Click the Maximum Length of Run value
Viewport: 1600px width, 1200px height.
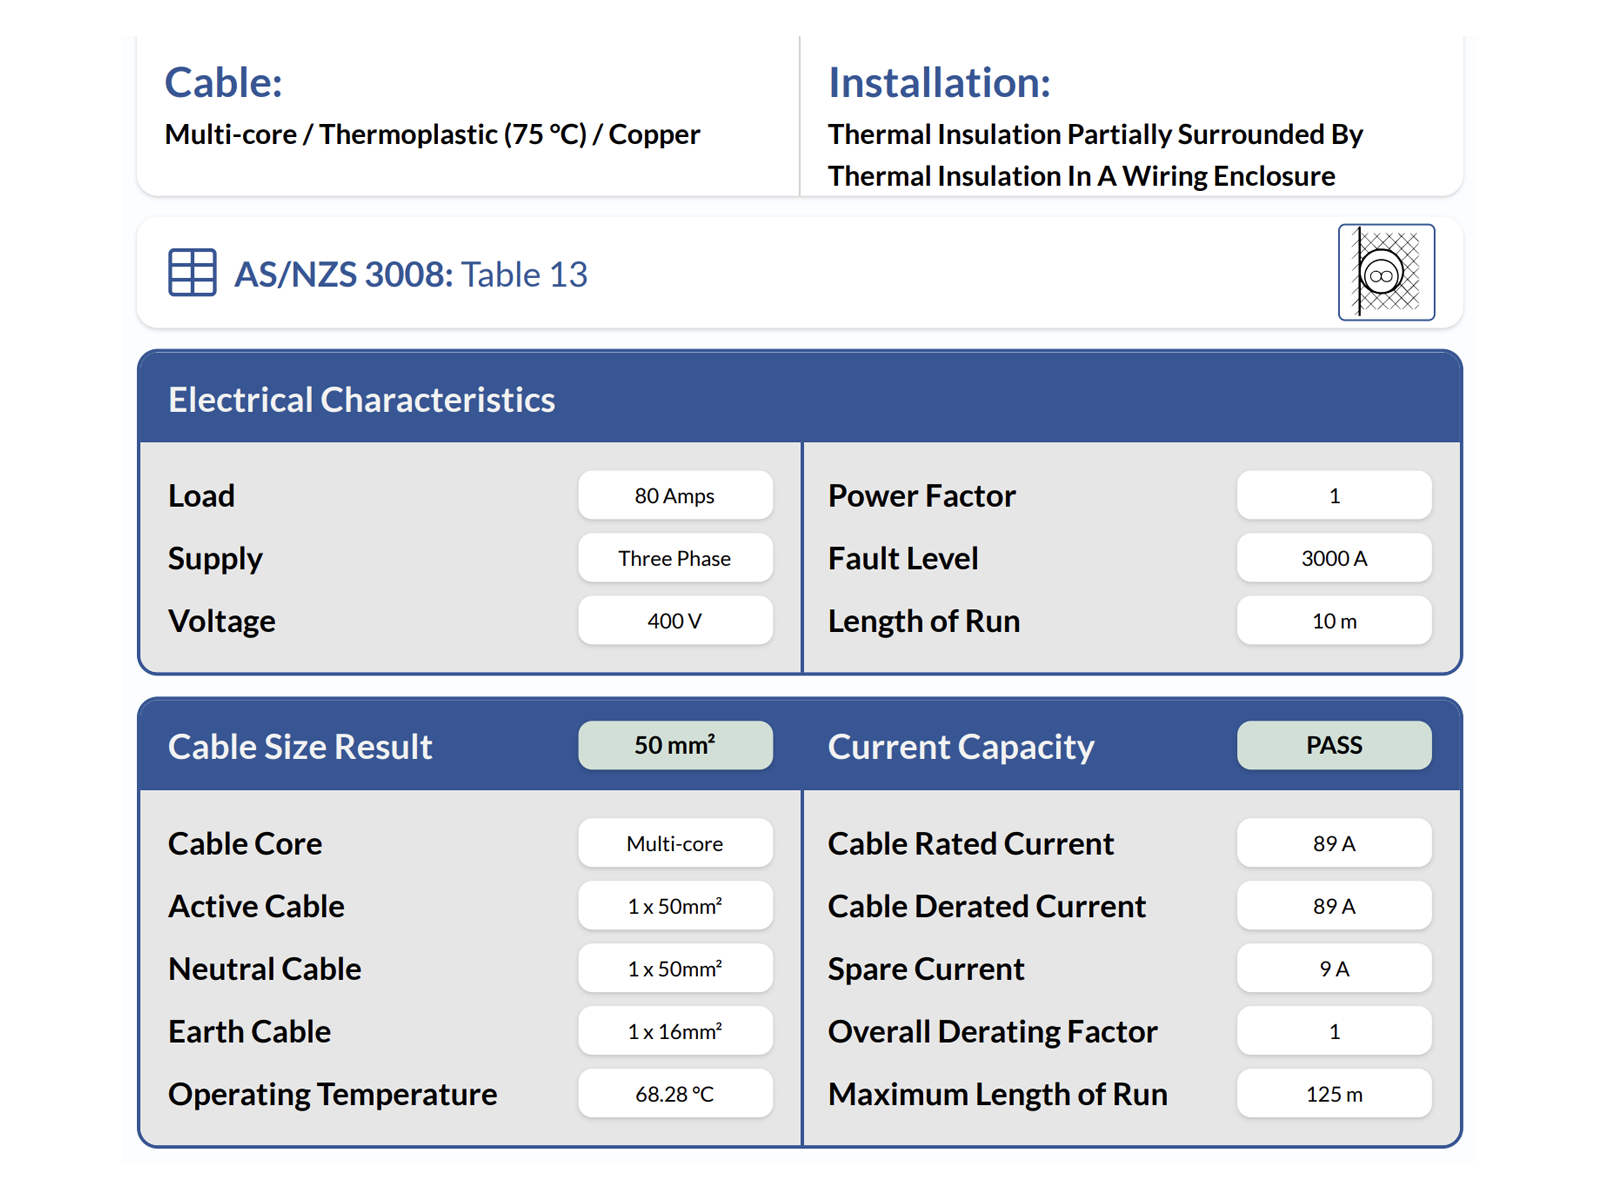coord(1334,1093)
